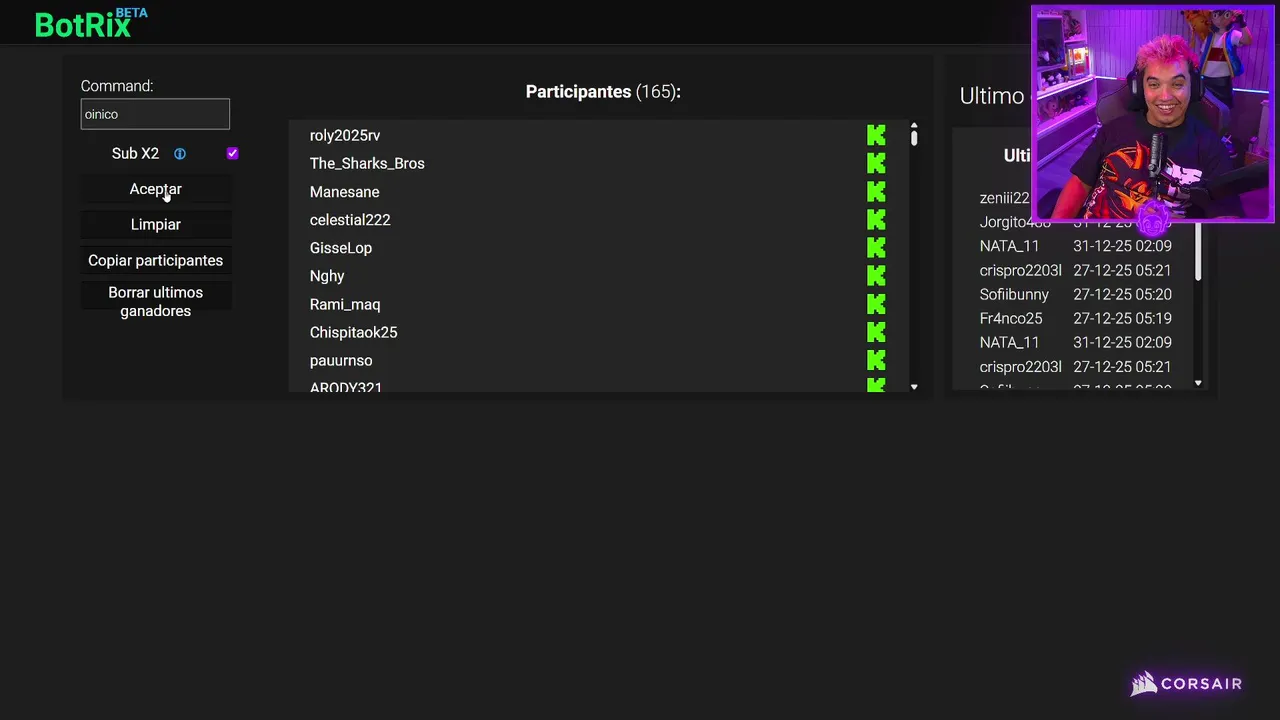The width and height of the screenshot is (1280, 720).
Task: Click the participants list scrollbar thumb
Action: coord(914,136)
